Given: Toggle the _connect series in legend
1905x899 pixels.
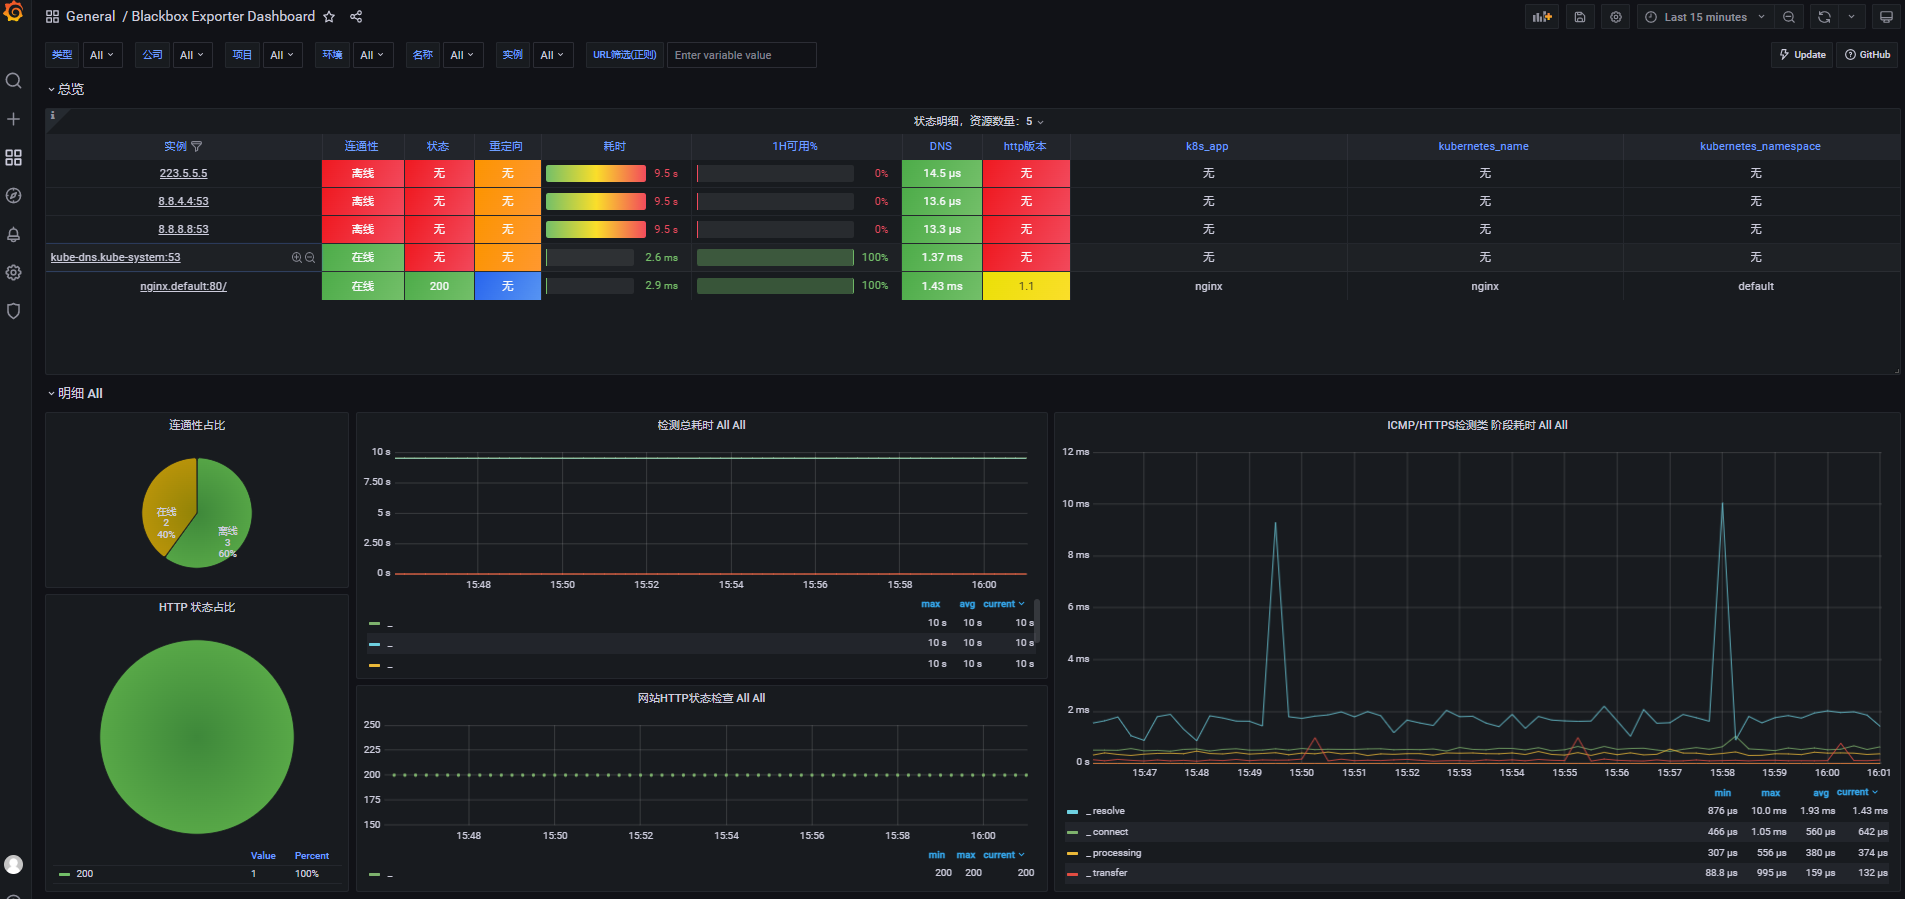Looking at the screenshot, I should (1109, 832).
